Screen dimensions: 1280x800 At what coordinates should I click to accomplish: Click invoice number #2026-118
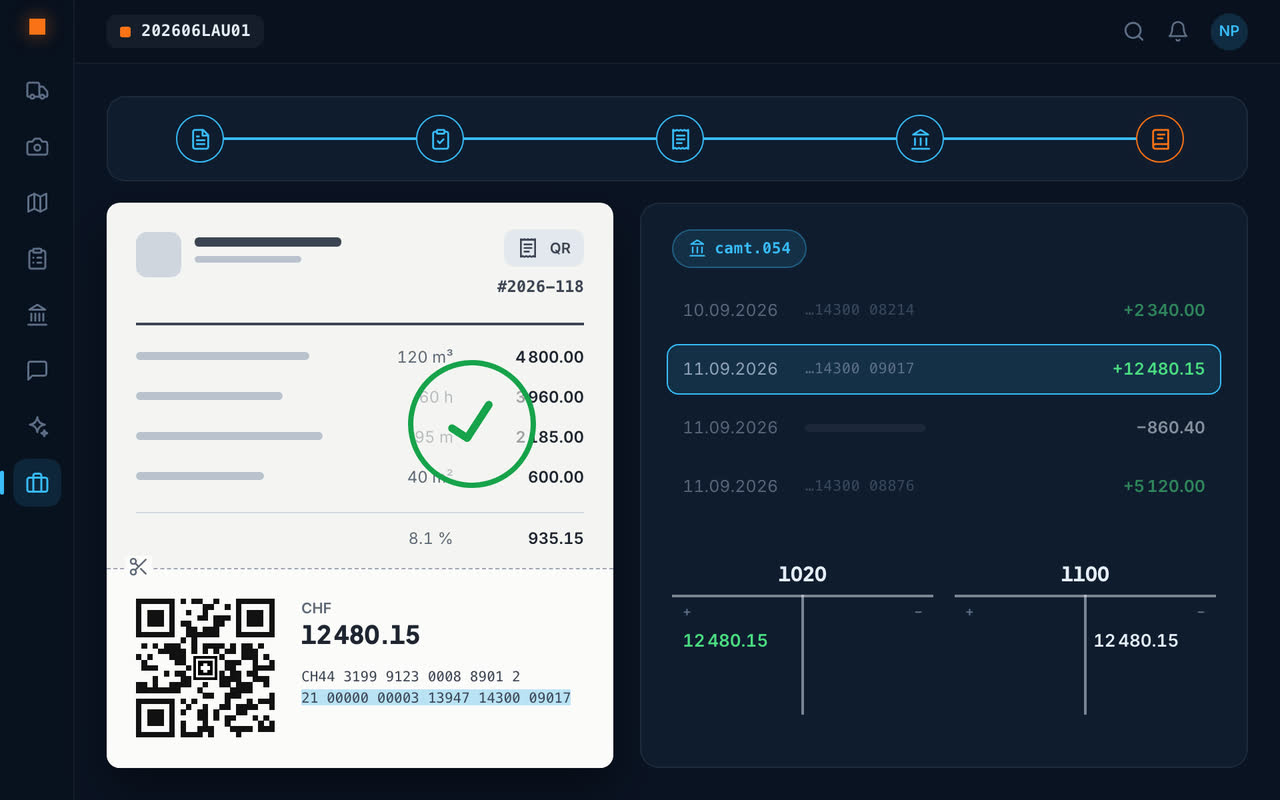(x=540, y=287)
